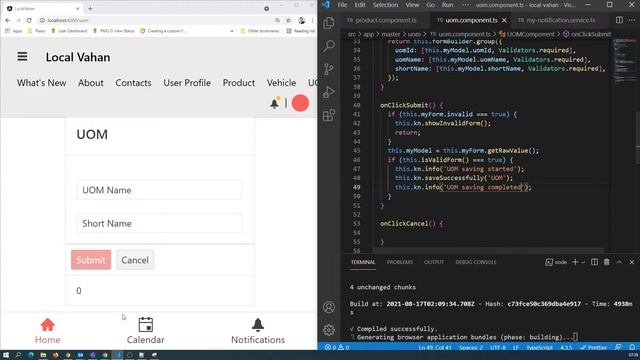Open the Go menu in VS Code
This screenshot has width=640, height=360.
pos(430,5)
